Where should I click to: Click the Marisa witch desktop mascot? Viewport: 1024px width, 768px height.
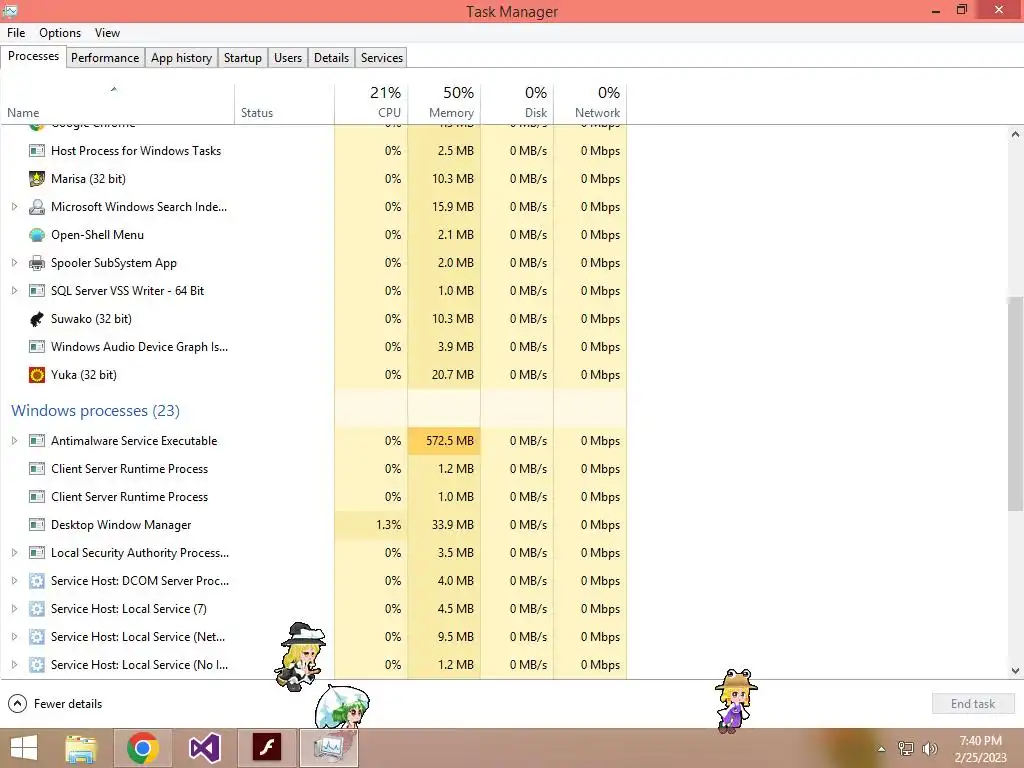coord(301,656)
